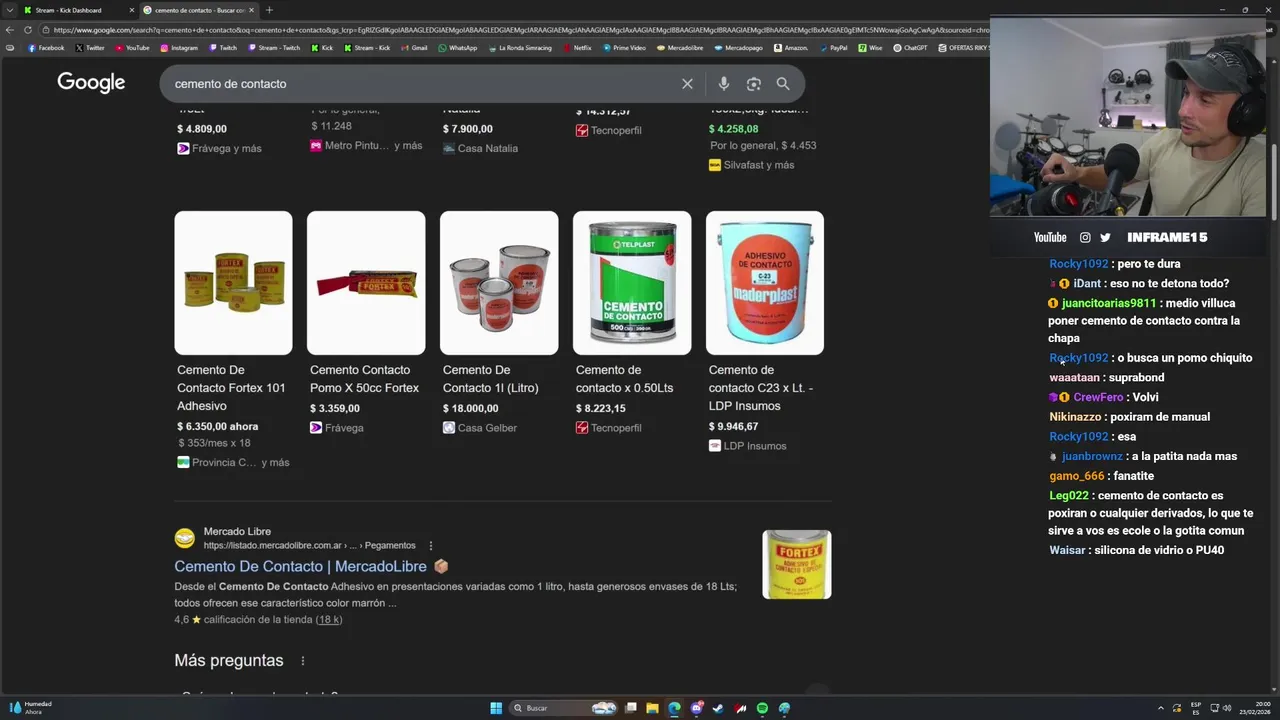
Task: Click the page vertical scrollbar
Action: pyautogui.click(x=1275, y=180)
